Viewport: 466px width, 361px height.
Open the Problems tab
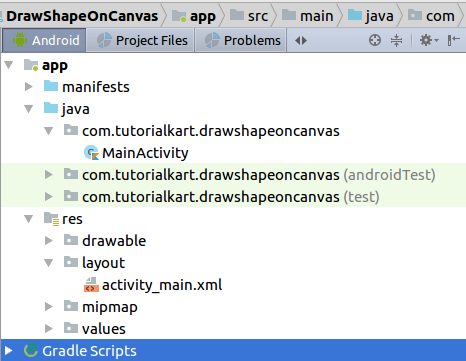[x=241, y=40]
